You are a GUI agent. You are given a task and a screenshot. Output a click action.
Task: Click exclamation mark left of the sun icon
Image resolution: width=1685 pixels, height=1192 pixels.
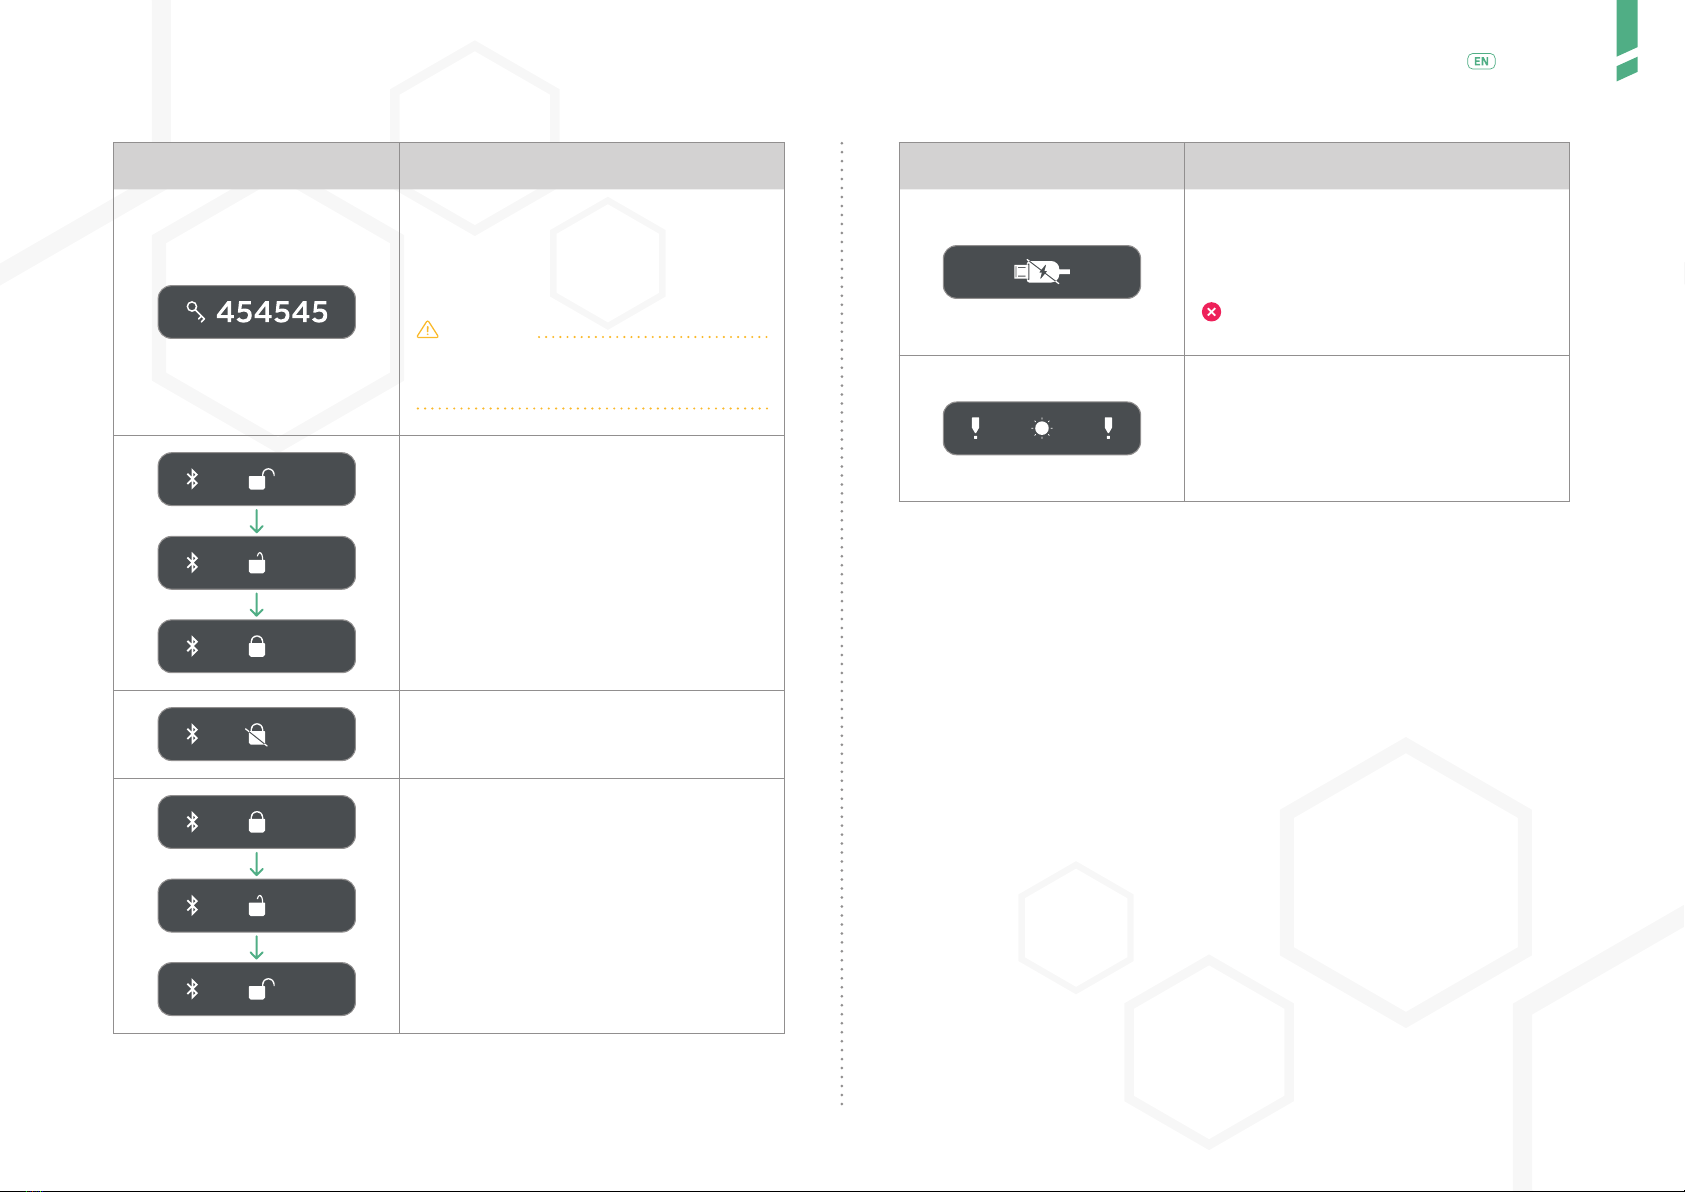pos(976,428)
